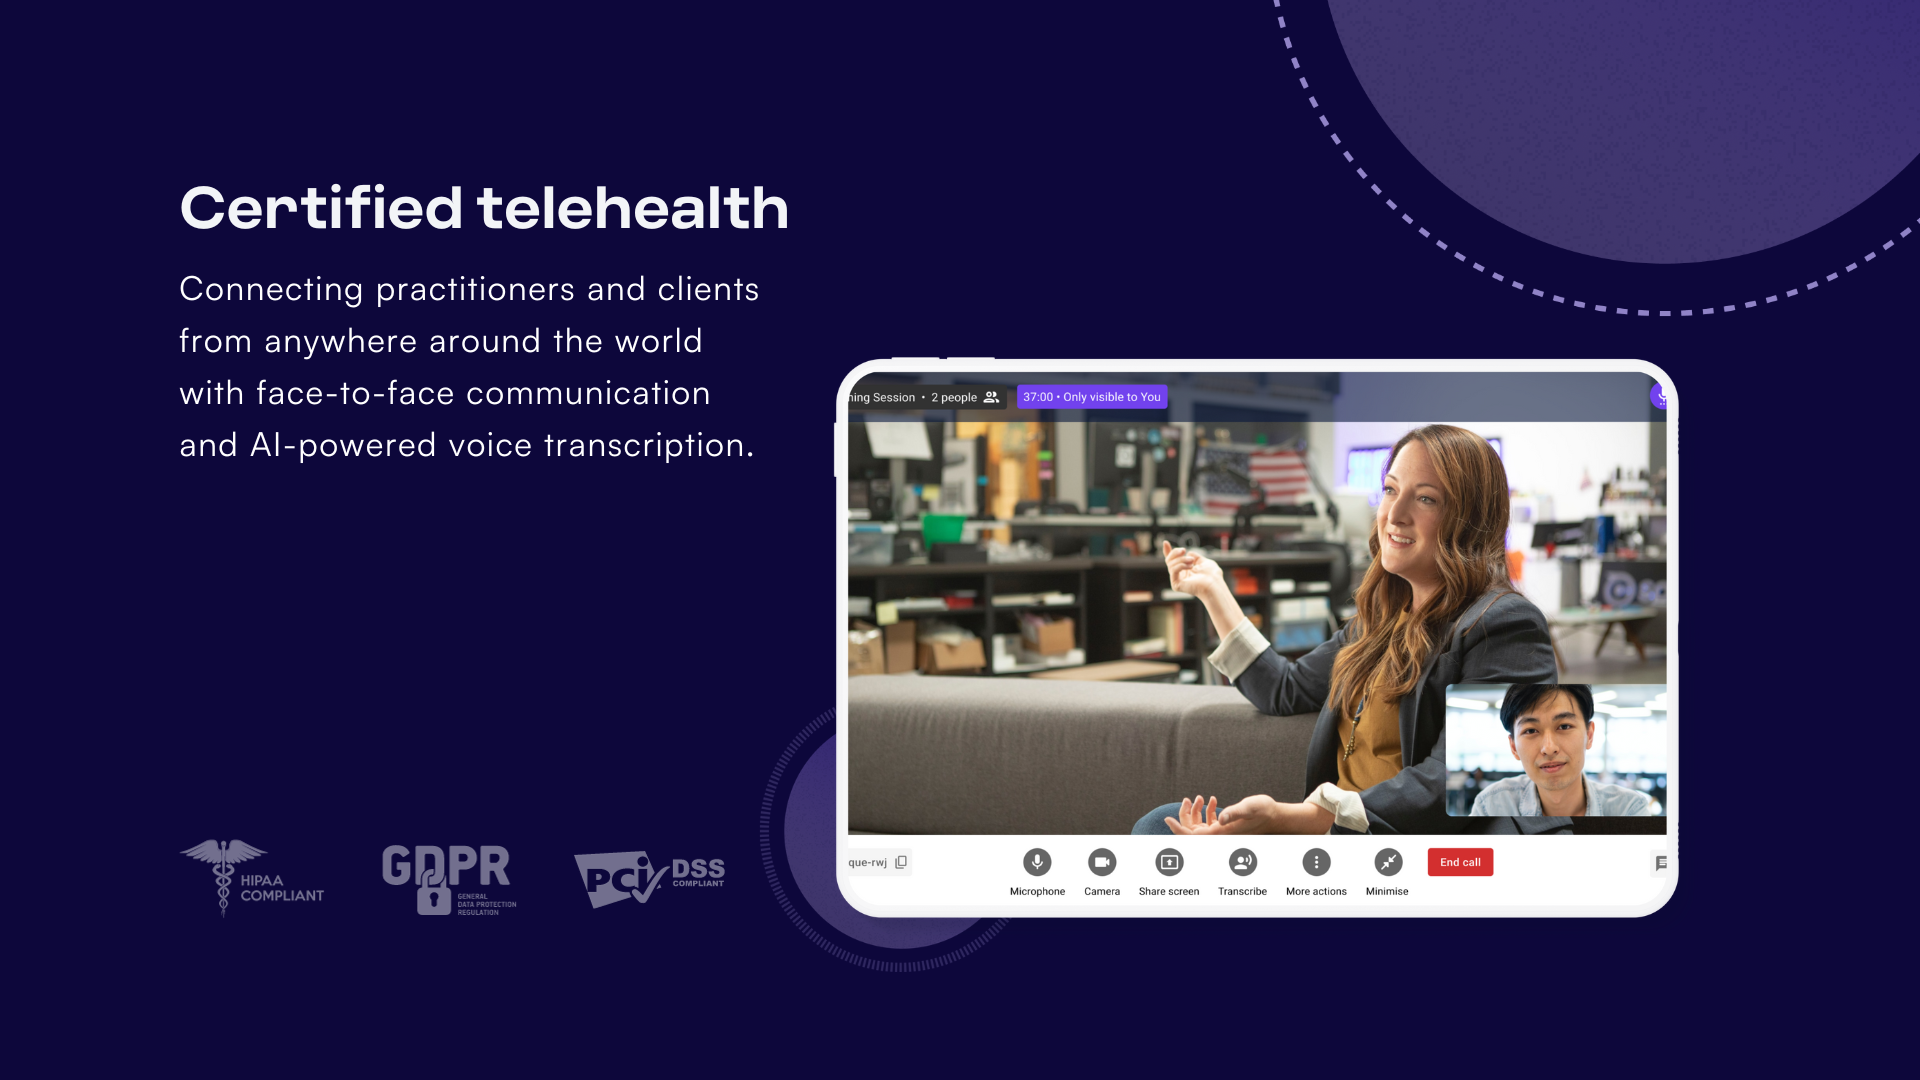This screenshot has width=1920, height=1080.
Task: Click the HIPAA Compliant badge link
Action: tap(253, 876)
